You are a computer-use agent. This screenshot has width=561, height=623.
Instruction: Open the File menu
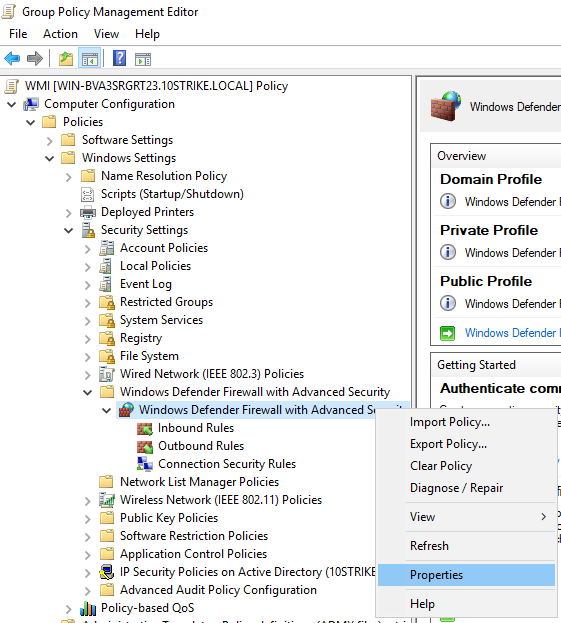coord(18,34)
